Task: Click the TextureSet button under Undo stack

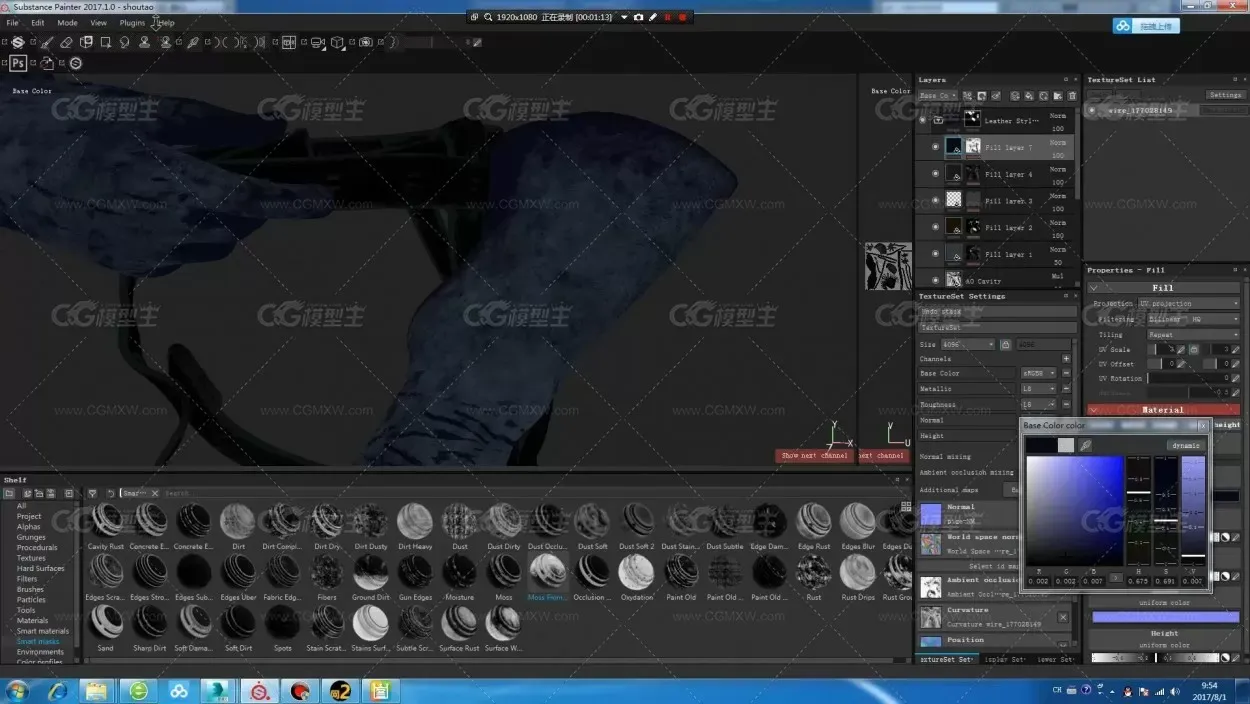Action: [997, 327]
